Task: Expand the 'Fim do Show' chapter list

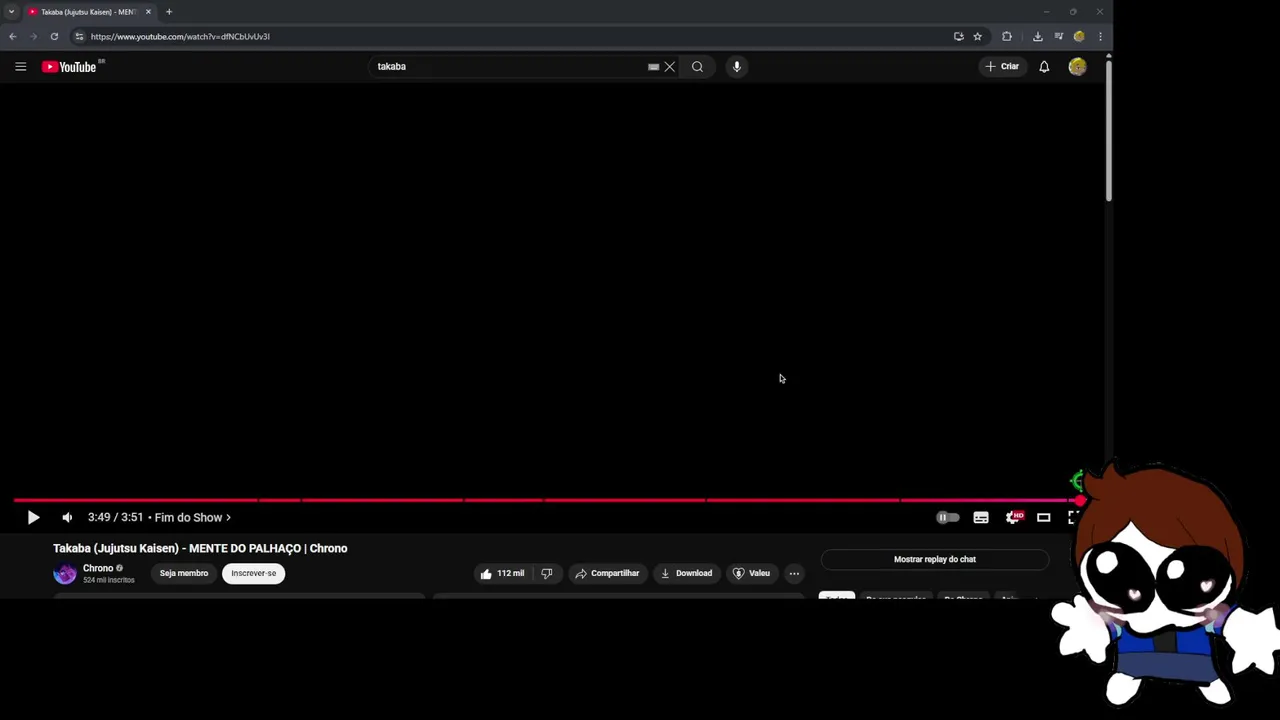Action: pos(193,518)
